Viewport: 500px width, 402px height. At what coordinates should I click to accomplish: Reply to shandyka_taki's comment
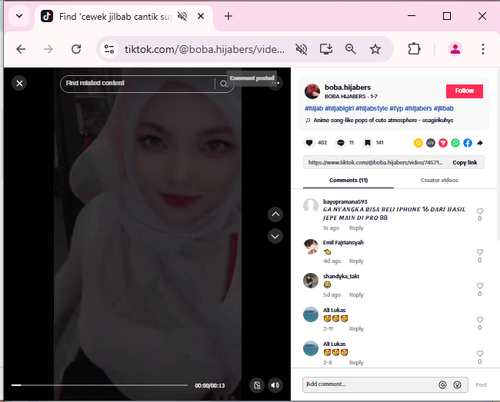point(356,295)
